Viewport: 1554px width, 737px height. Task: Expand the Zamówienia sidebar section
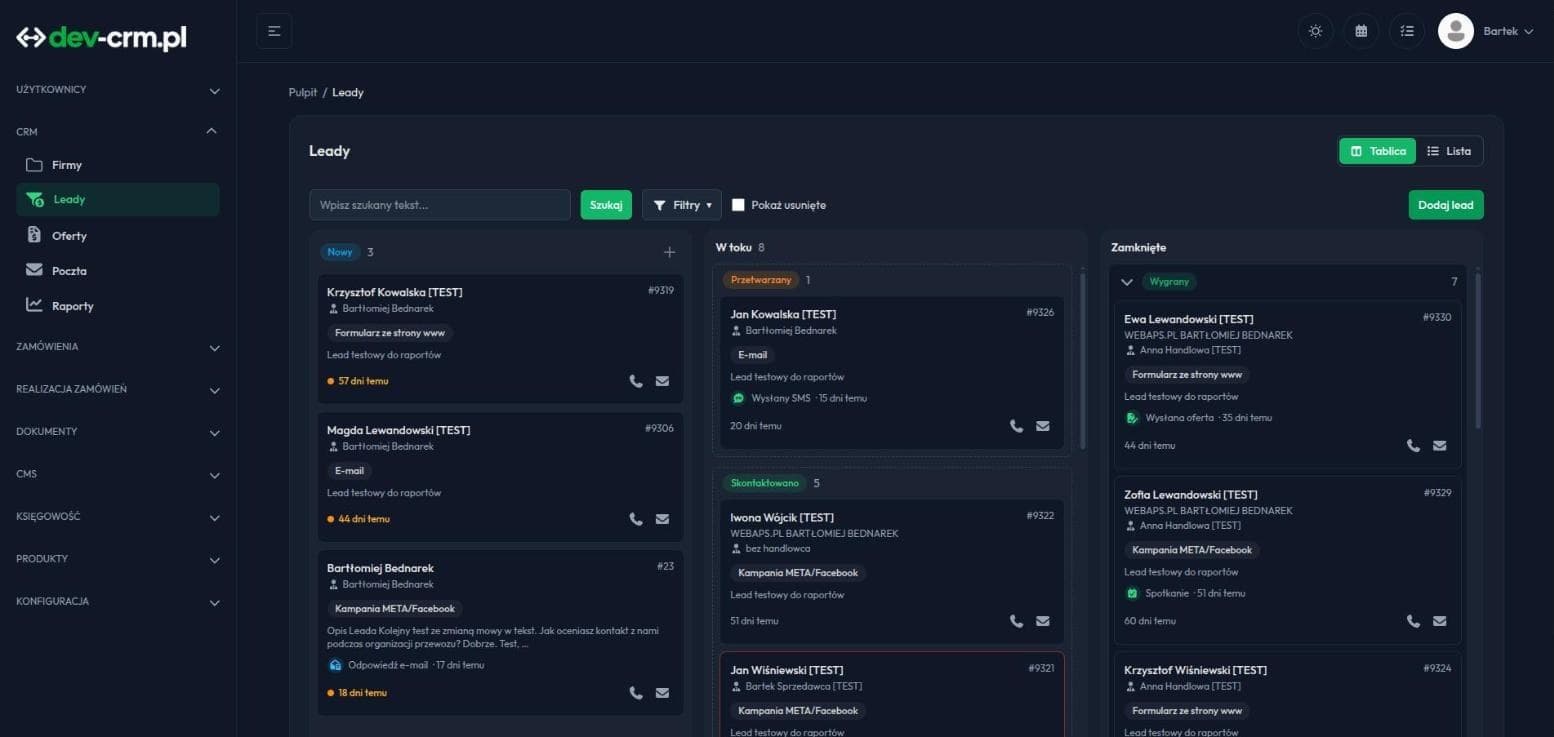(x=118, y=347)
